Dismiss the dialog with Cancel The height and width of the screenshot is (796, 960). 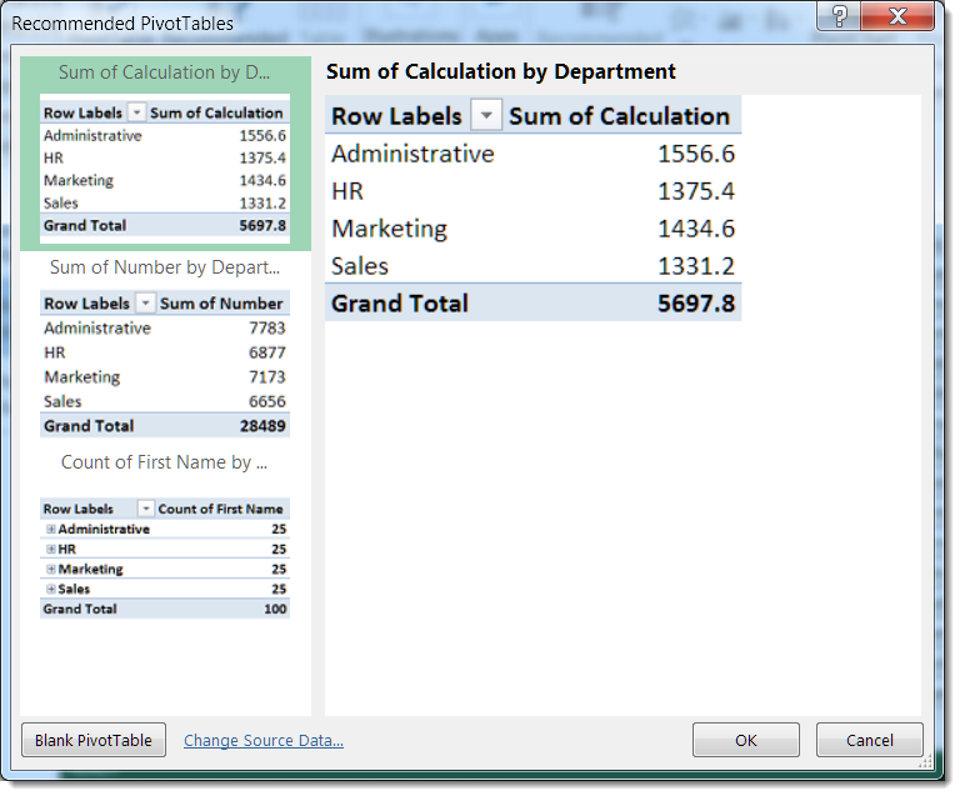[x=869, y=740]
